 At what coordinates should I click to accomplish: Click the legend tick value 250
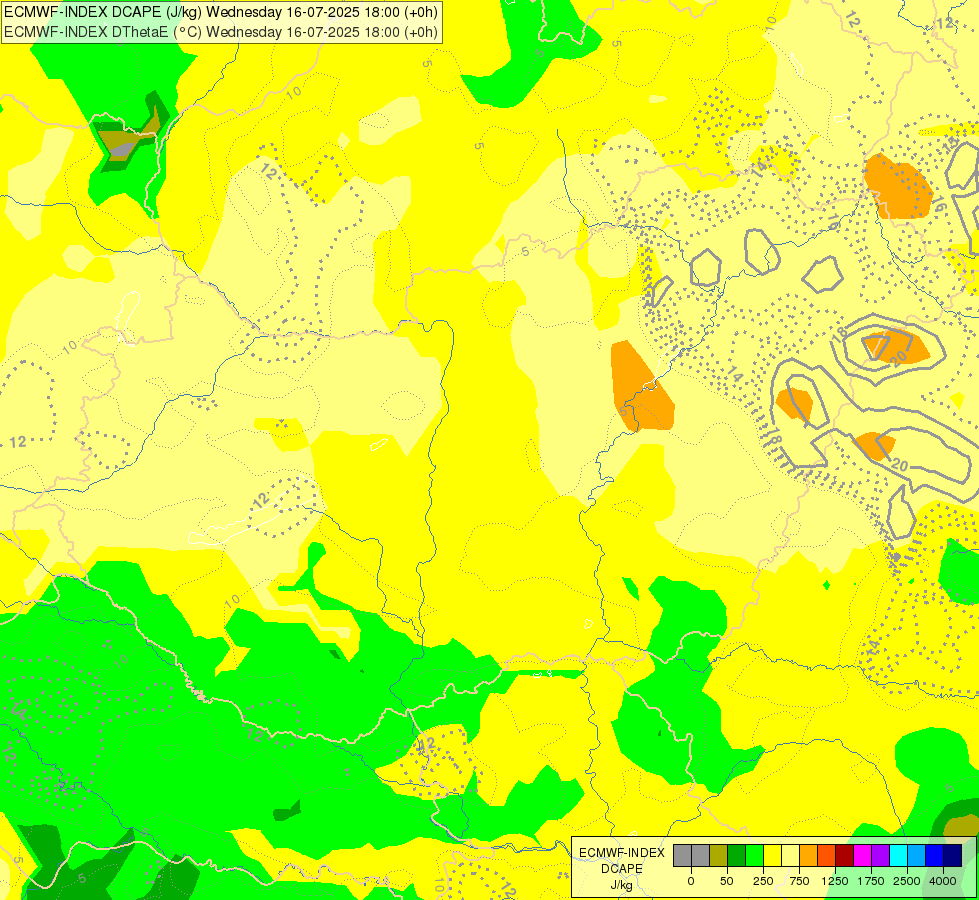pos(763,881)
